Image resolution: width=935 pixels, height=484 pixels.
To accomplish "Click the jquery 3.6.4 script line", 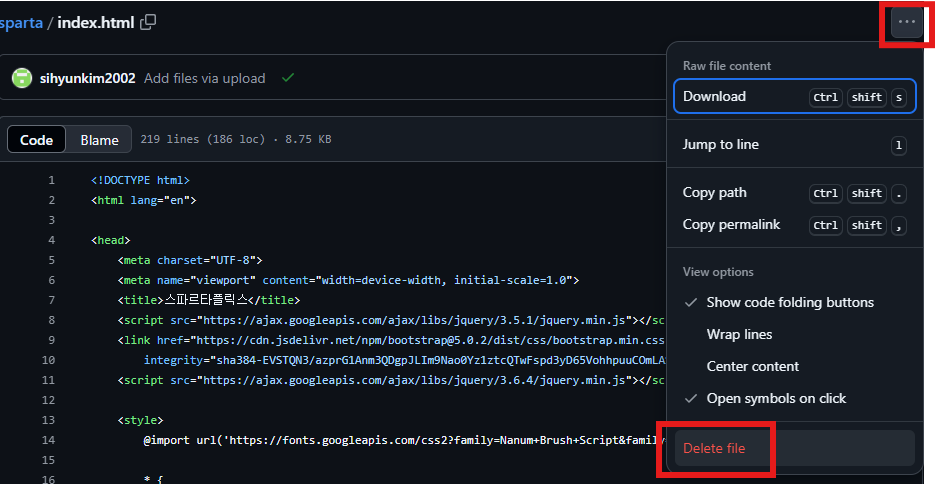I will click(x=391, y=380).
